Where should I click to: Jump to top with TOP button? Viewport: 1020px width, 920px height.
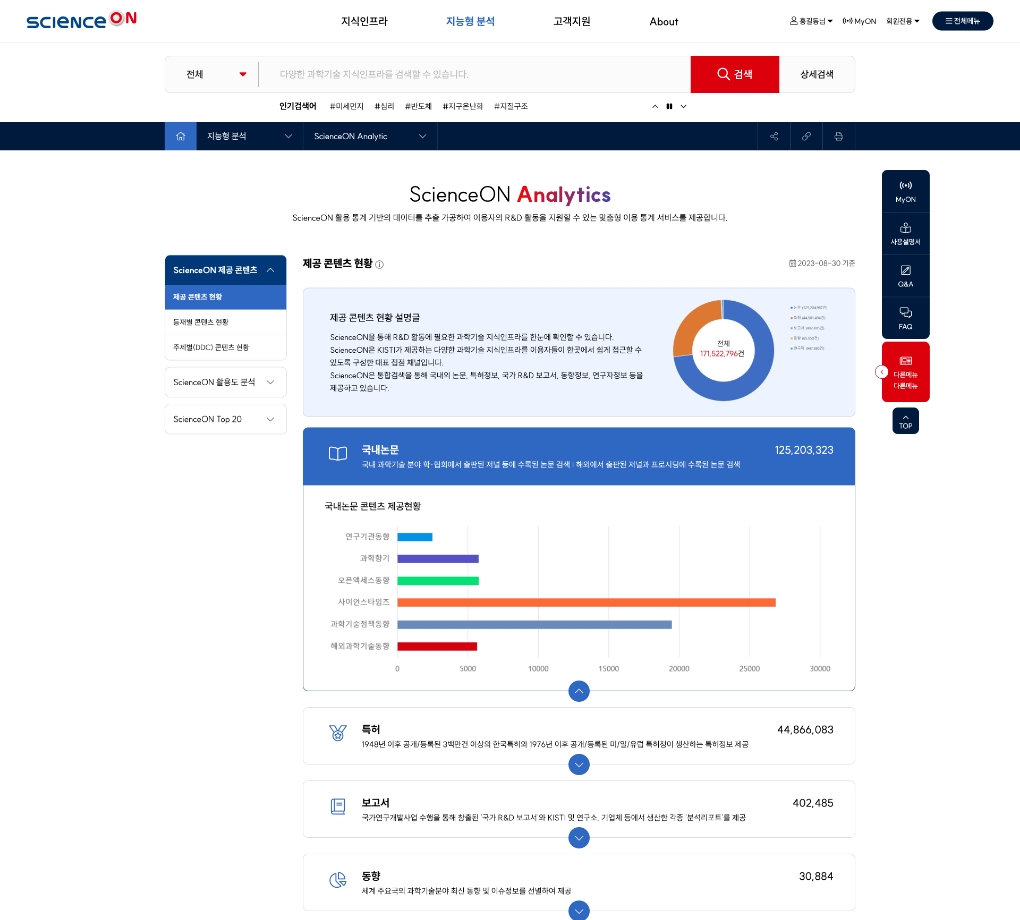pyautogui.click(x=906, y=421)
